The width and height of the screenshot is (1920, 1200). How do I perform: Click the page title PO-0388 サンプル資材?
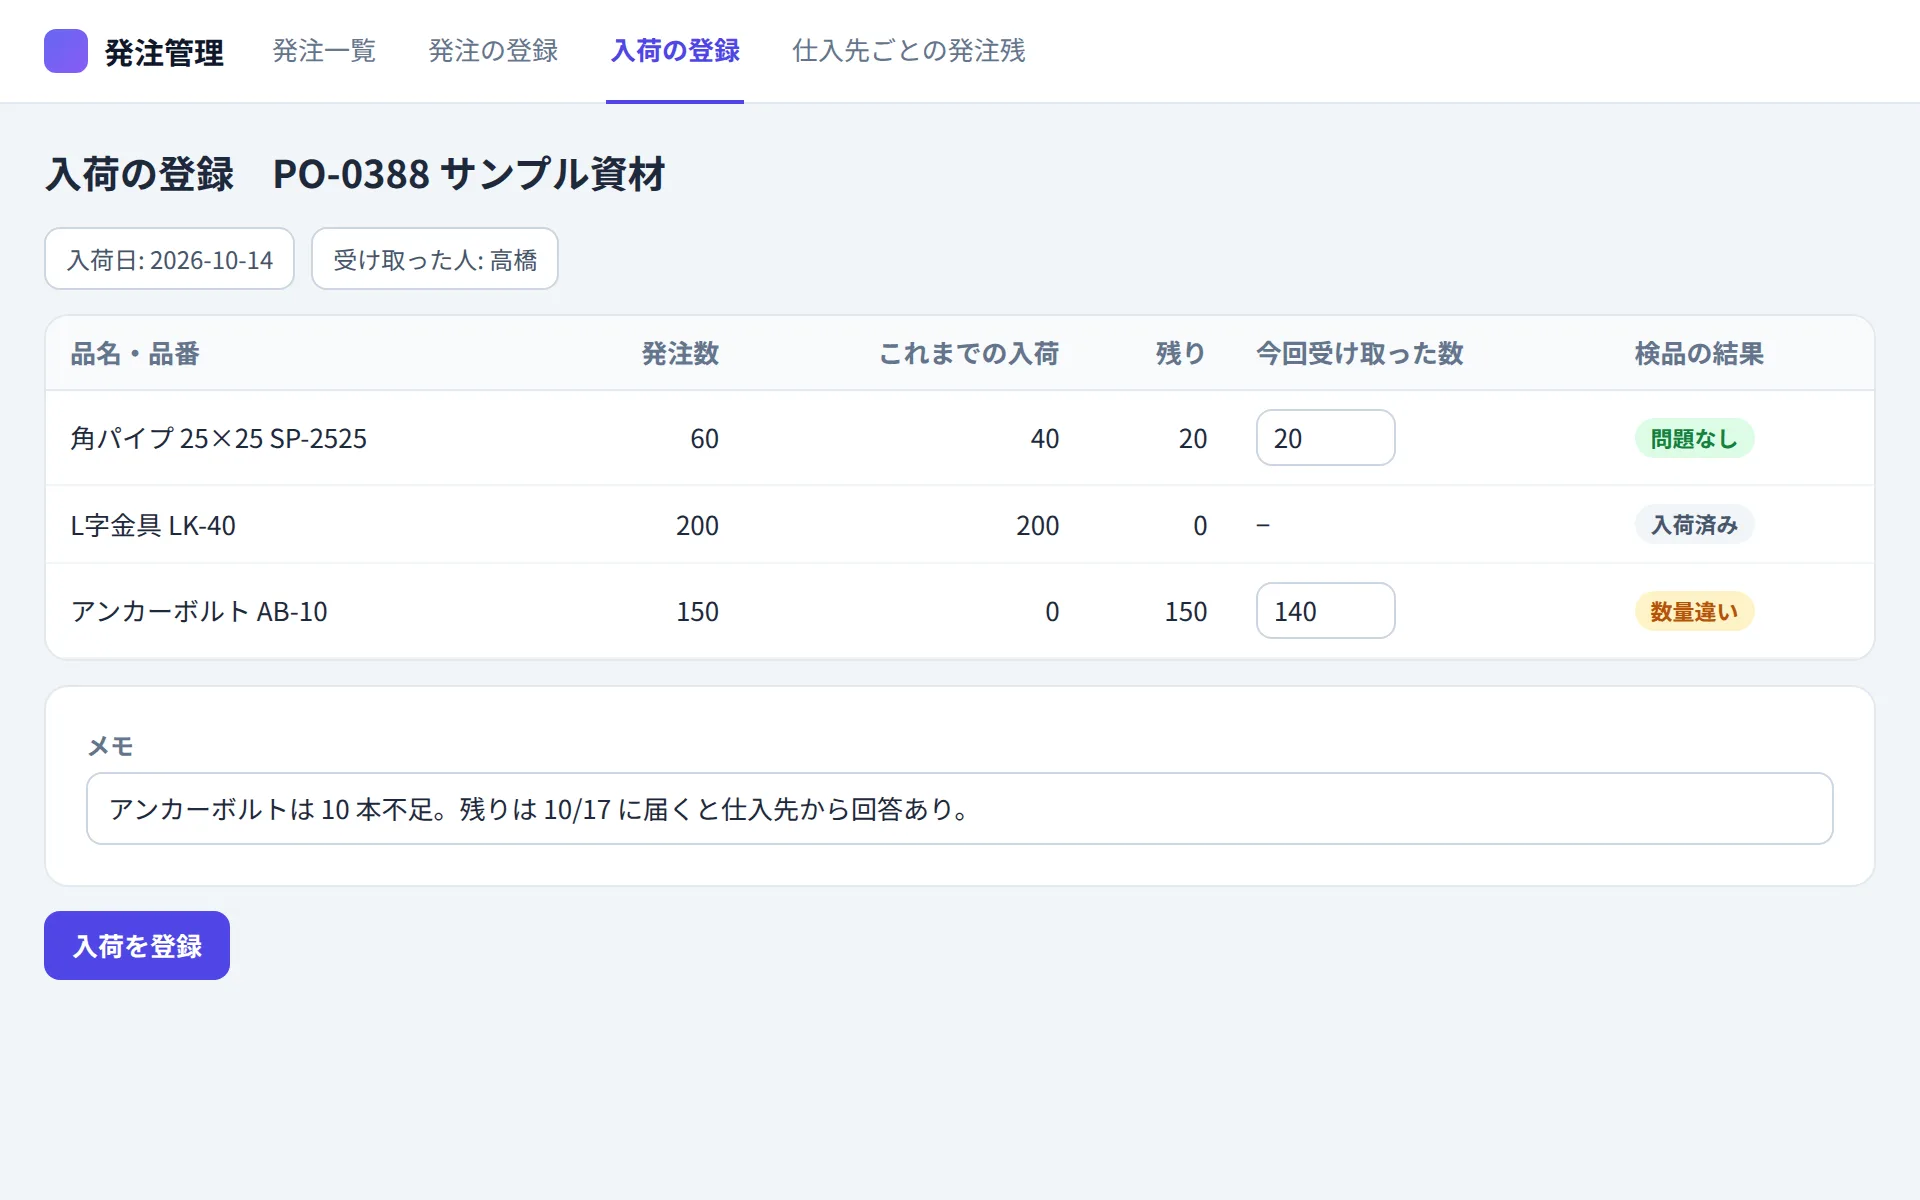point(469,174)
